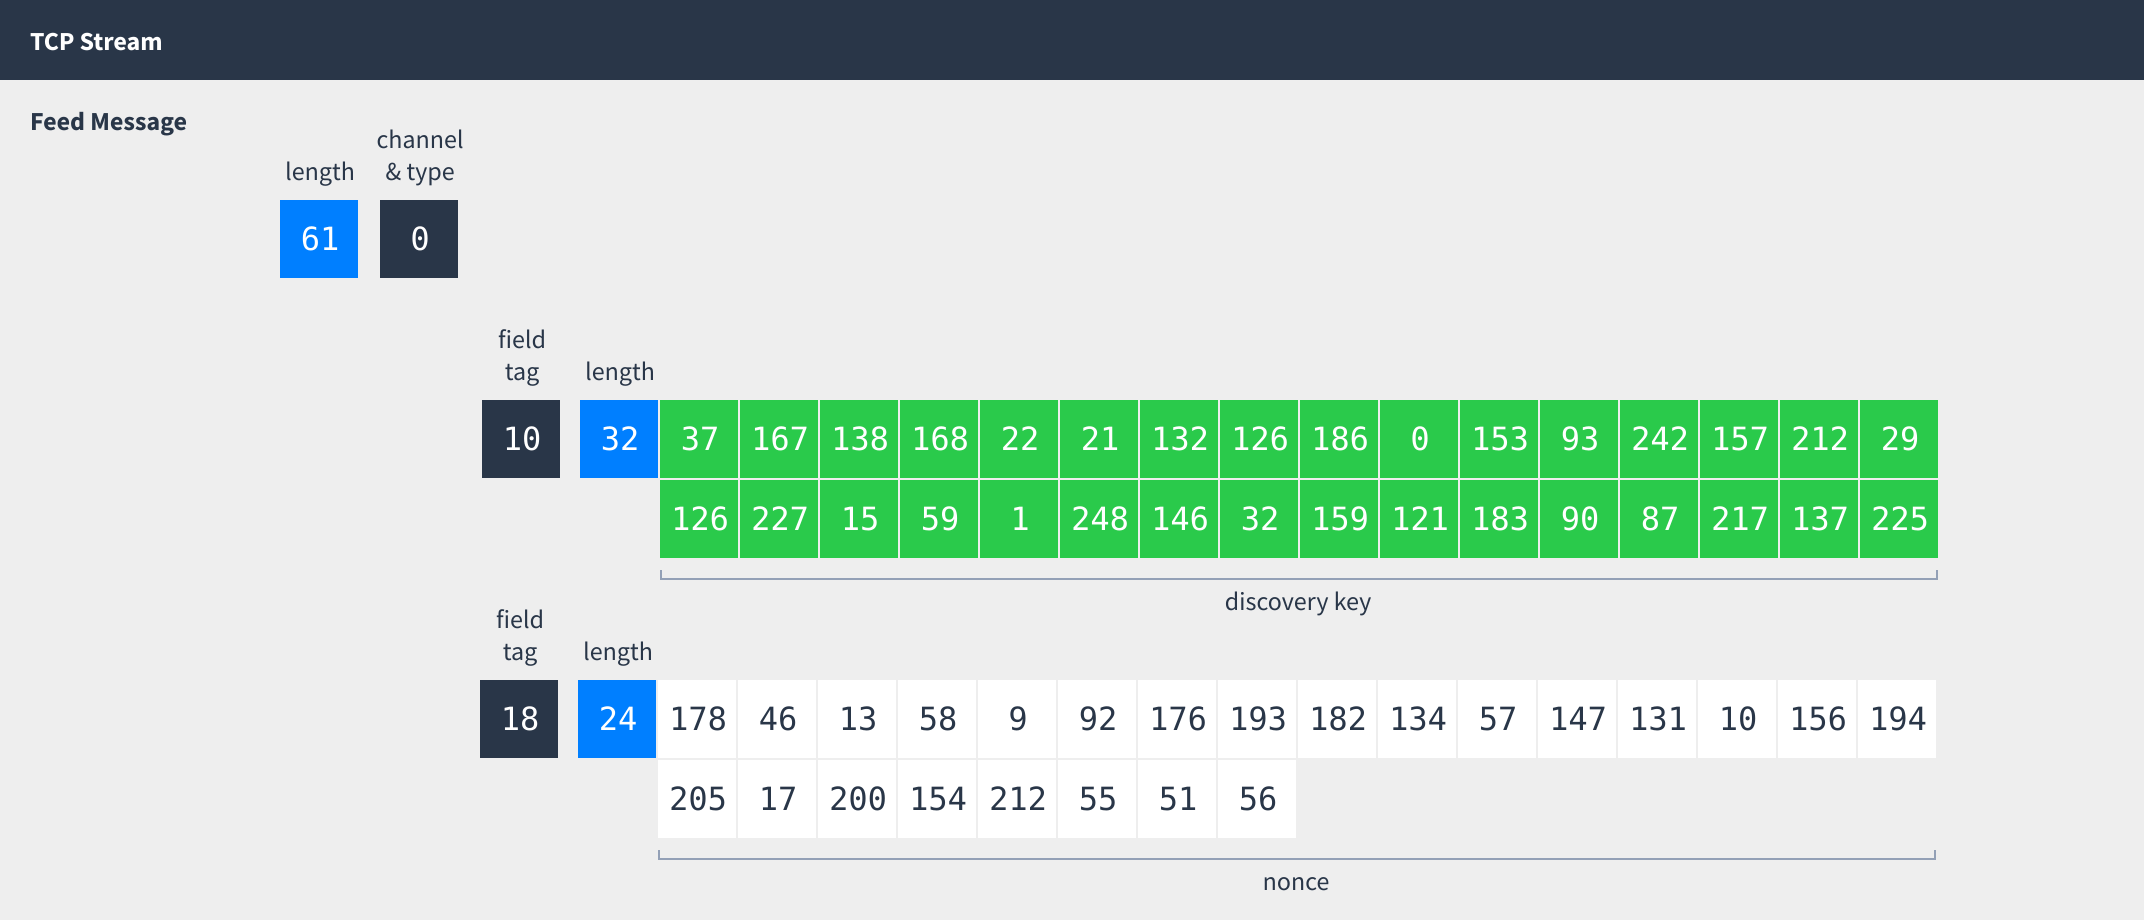
Task: Click the nonce byte 194
Action: pyautogui.click(x=1897, y=719)
